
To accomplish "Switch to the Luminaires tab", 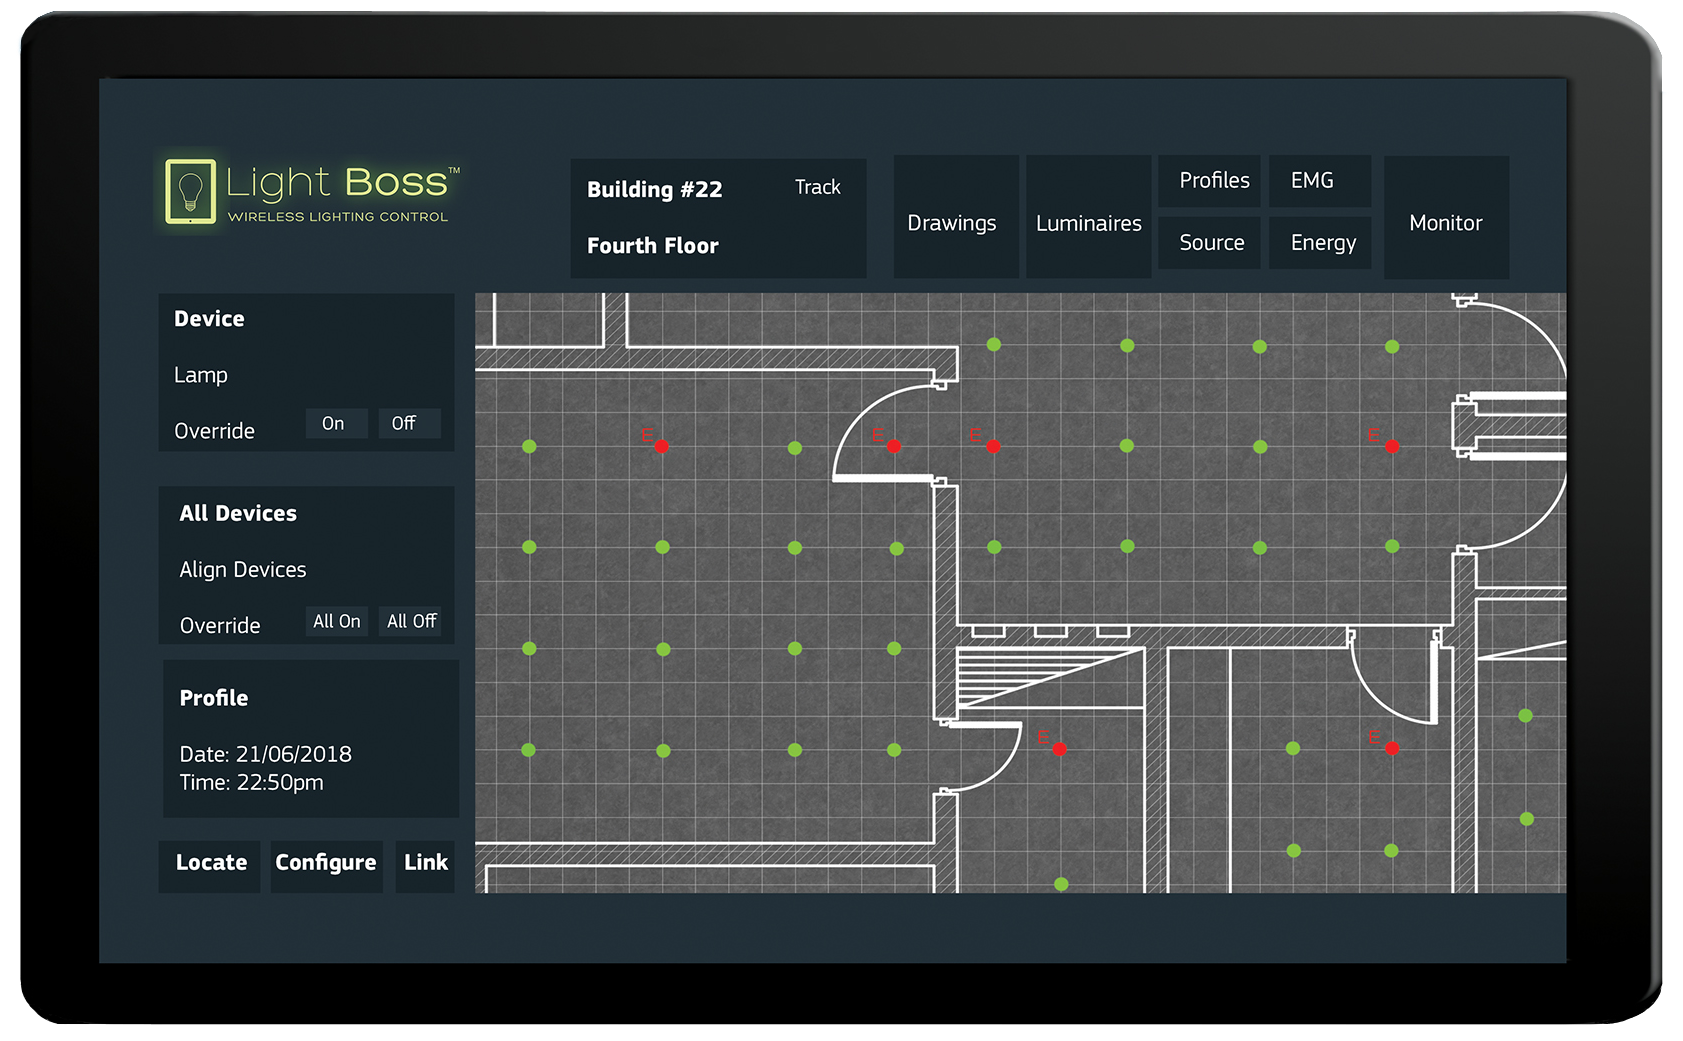I will tap(1088, 223).
